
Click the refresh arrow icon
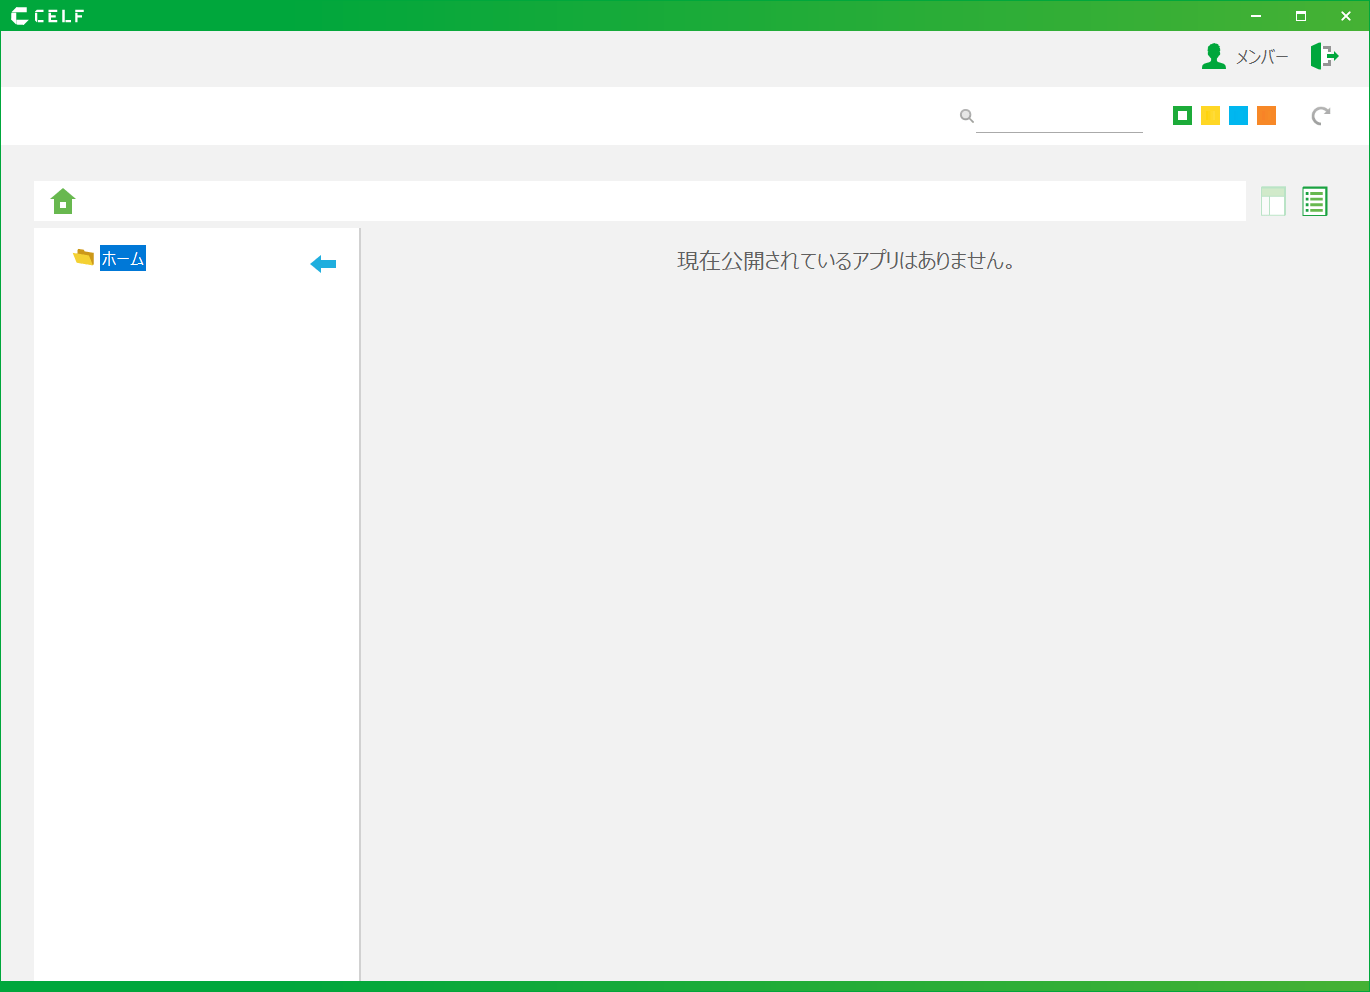tap(1321, 116)
